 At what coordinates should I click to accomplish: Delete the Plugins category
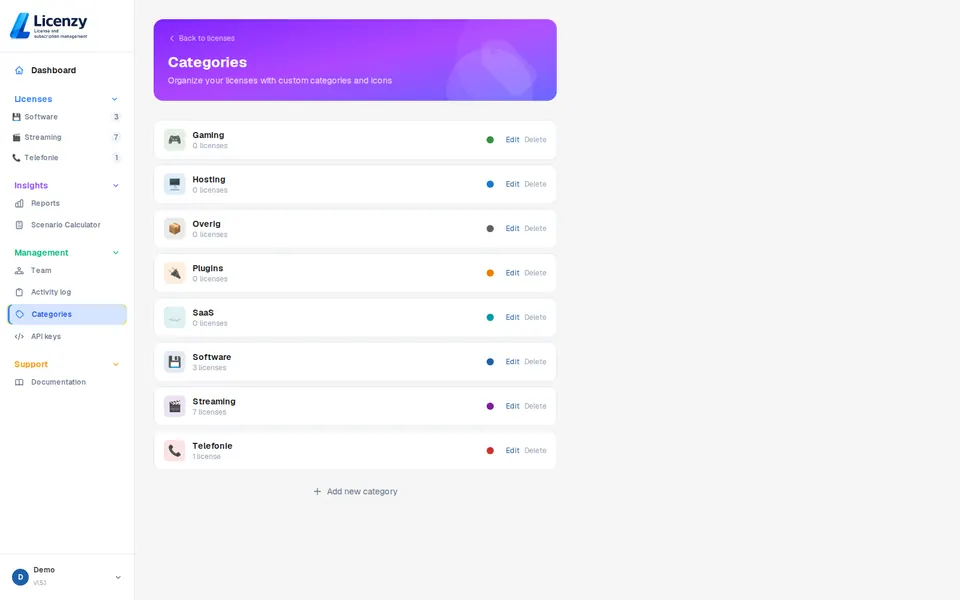tap(535, 273)
